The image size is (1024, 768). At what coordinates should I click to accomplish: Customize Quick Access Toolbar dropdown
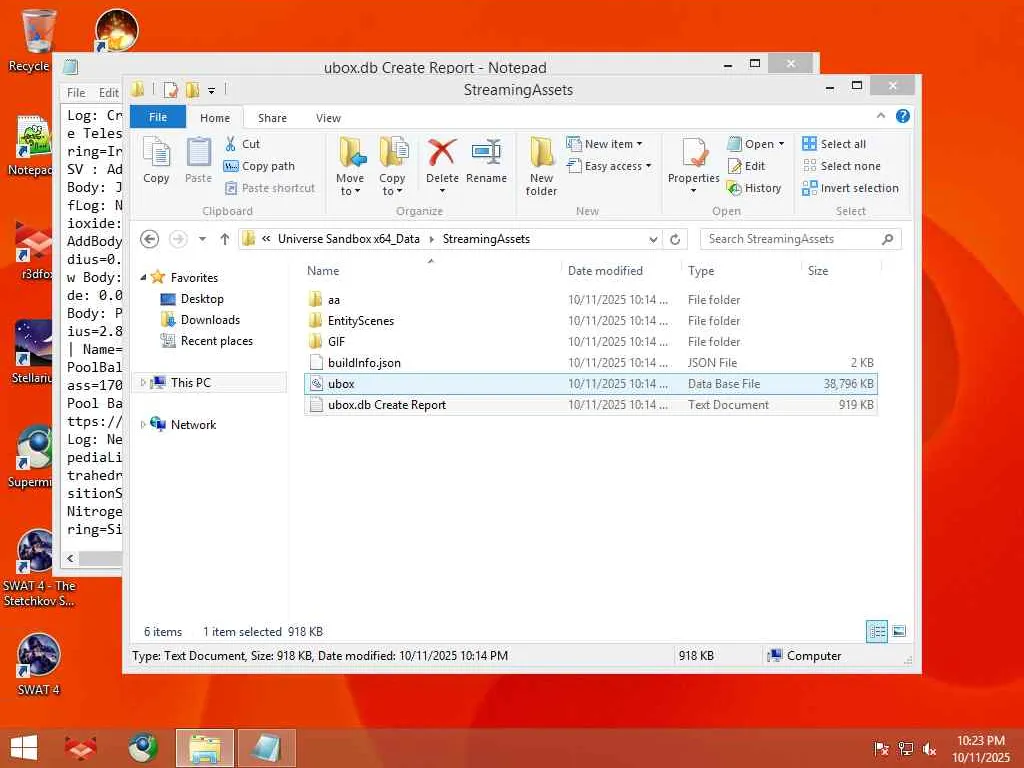coord(212,91)
